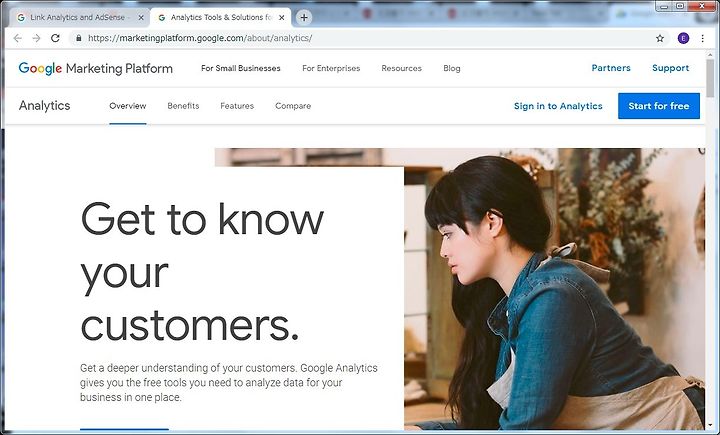Viewport: 720px width, 435px height.
Task: Close the Link Analytics and AdSense tab
Action: 141,17
